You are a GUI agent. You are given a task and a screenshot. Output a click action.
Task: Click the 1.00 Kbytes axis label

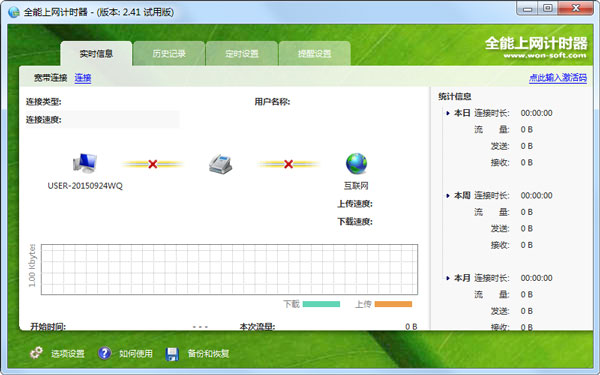click(x=32, y=265)
